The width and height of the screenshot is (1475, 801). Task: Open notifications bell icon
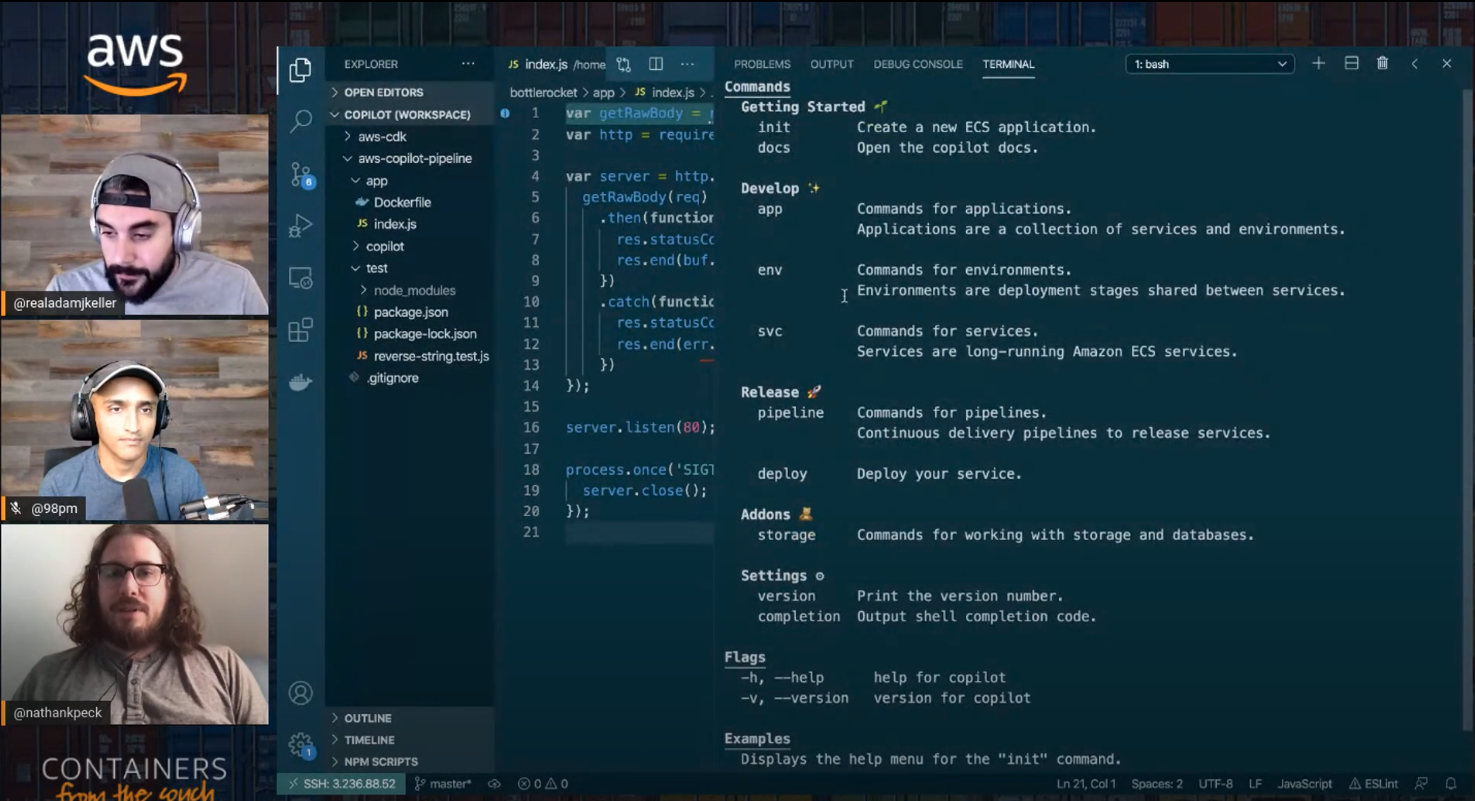pyautogui.click(x=1451, y=784)
